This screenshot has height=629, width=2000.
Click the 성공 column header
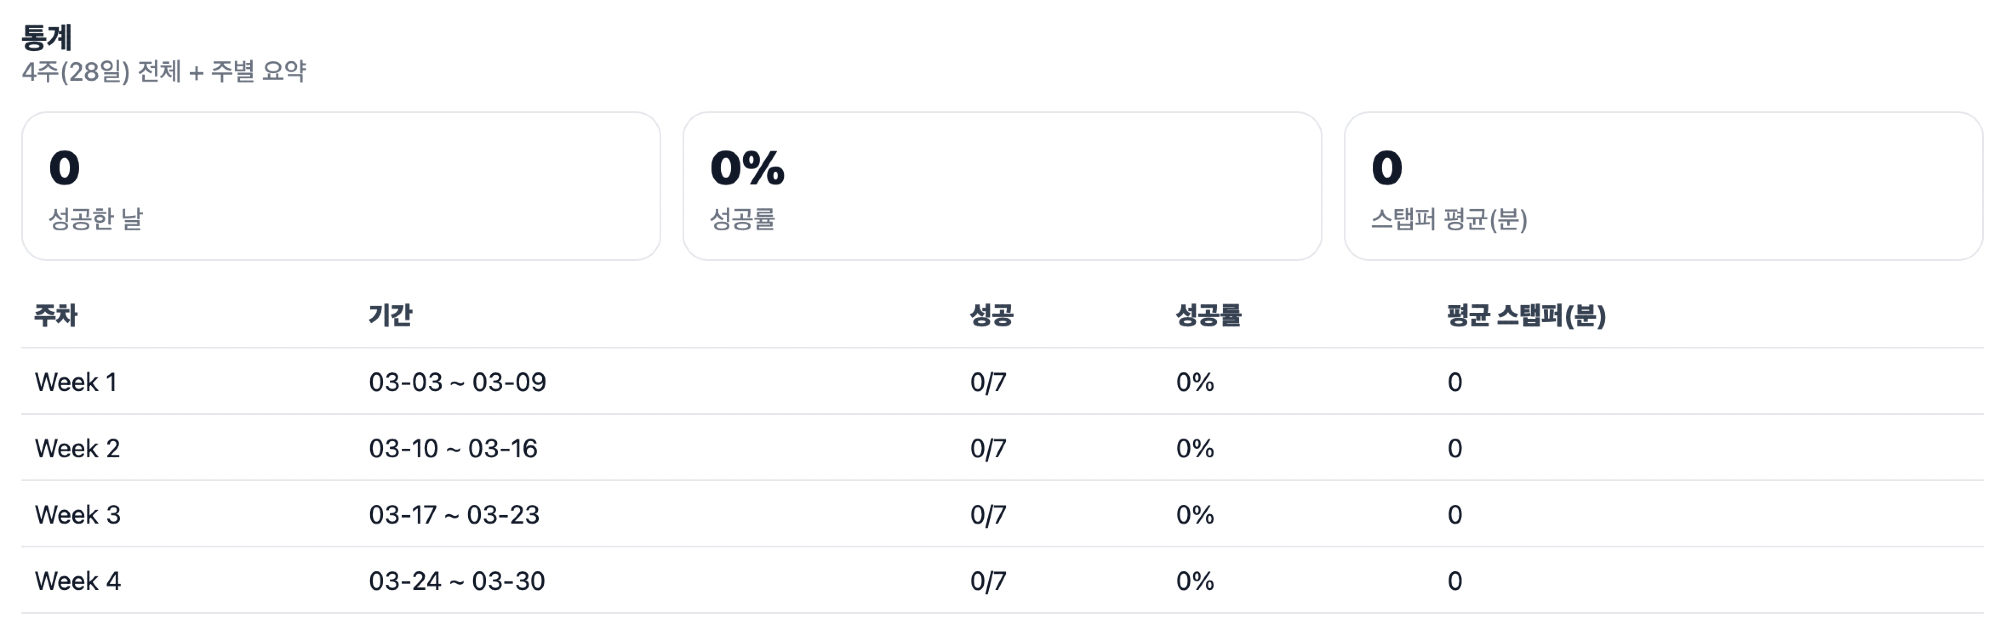point(991,316)
